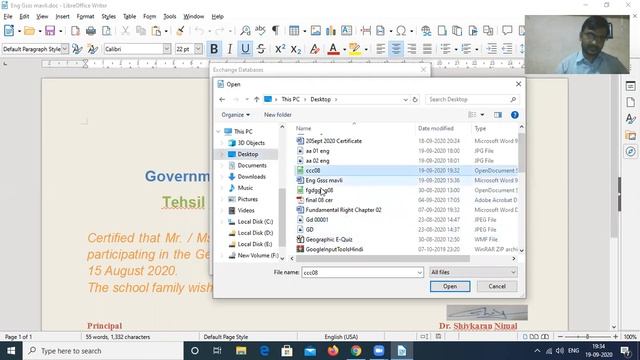Apply the yellow highlighting color swatch
Screen dimensions: 640x360
coord(355,49)
